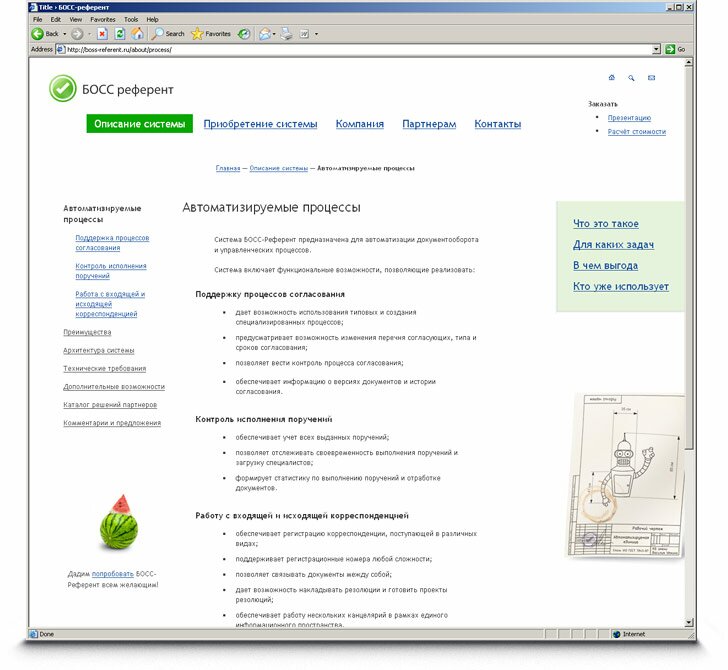The height and width of the screenshot is (670, 728).
Task: Open the Edit menu
Action: coord(56,20)
